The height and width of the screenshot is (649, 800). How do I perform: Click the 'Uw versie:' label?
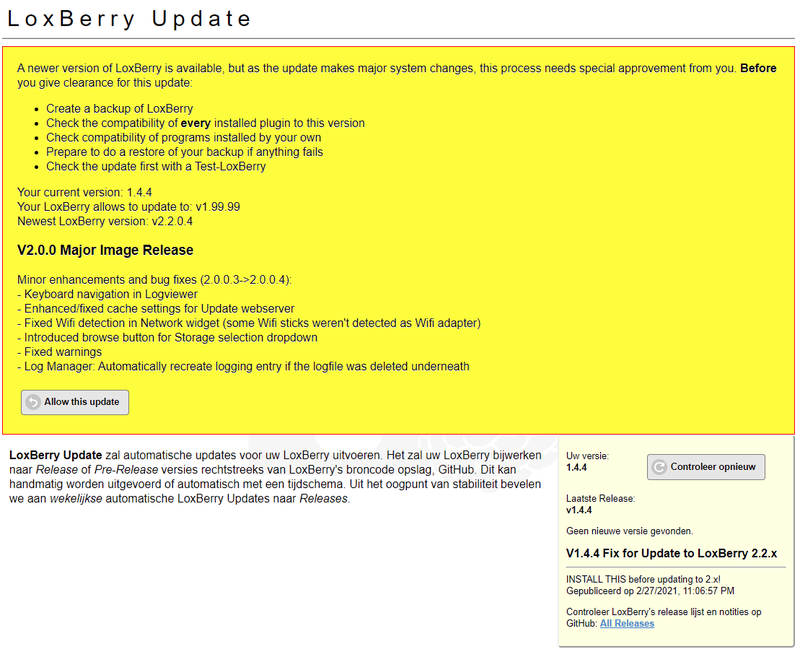pos(587,456)
